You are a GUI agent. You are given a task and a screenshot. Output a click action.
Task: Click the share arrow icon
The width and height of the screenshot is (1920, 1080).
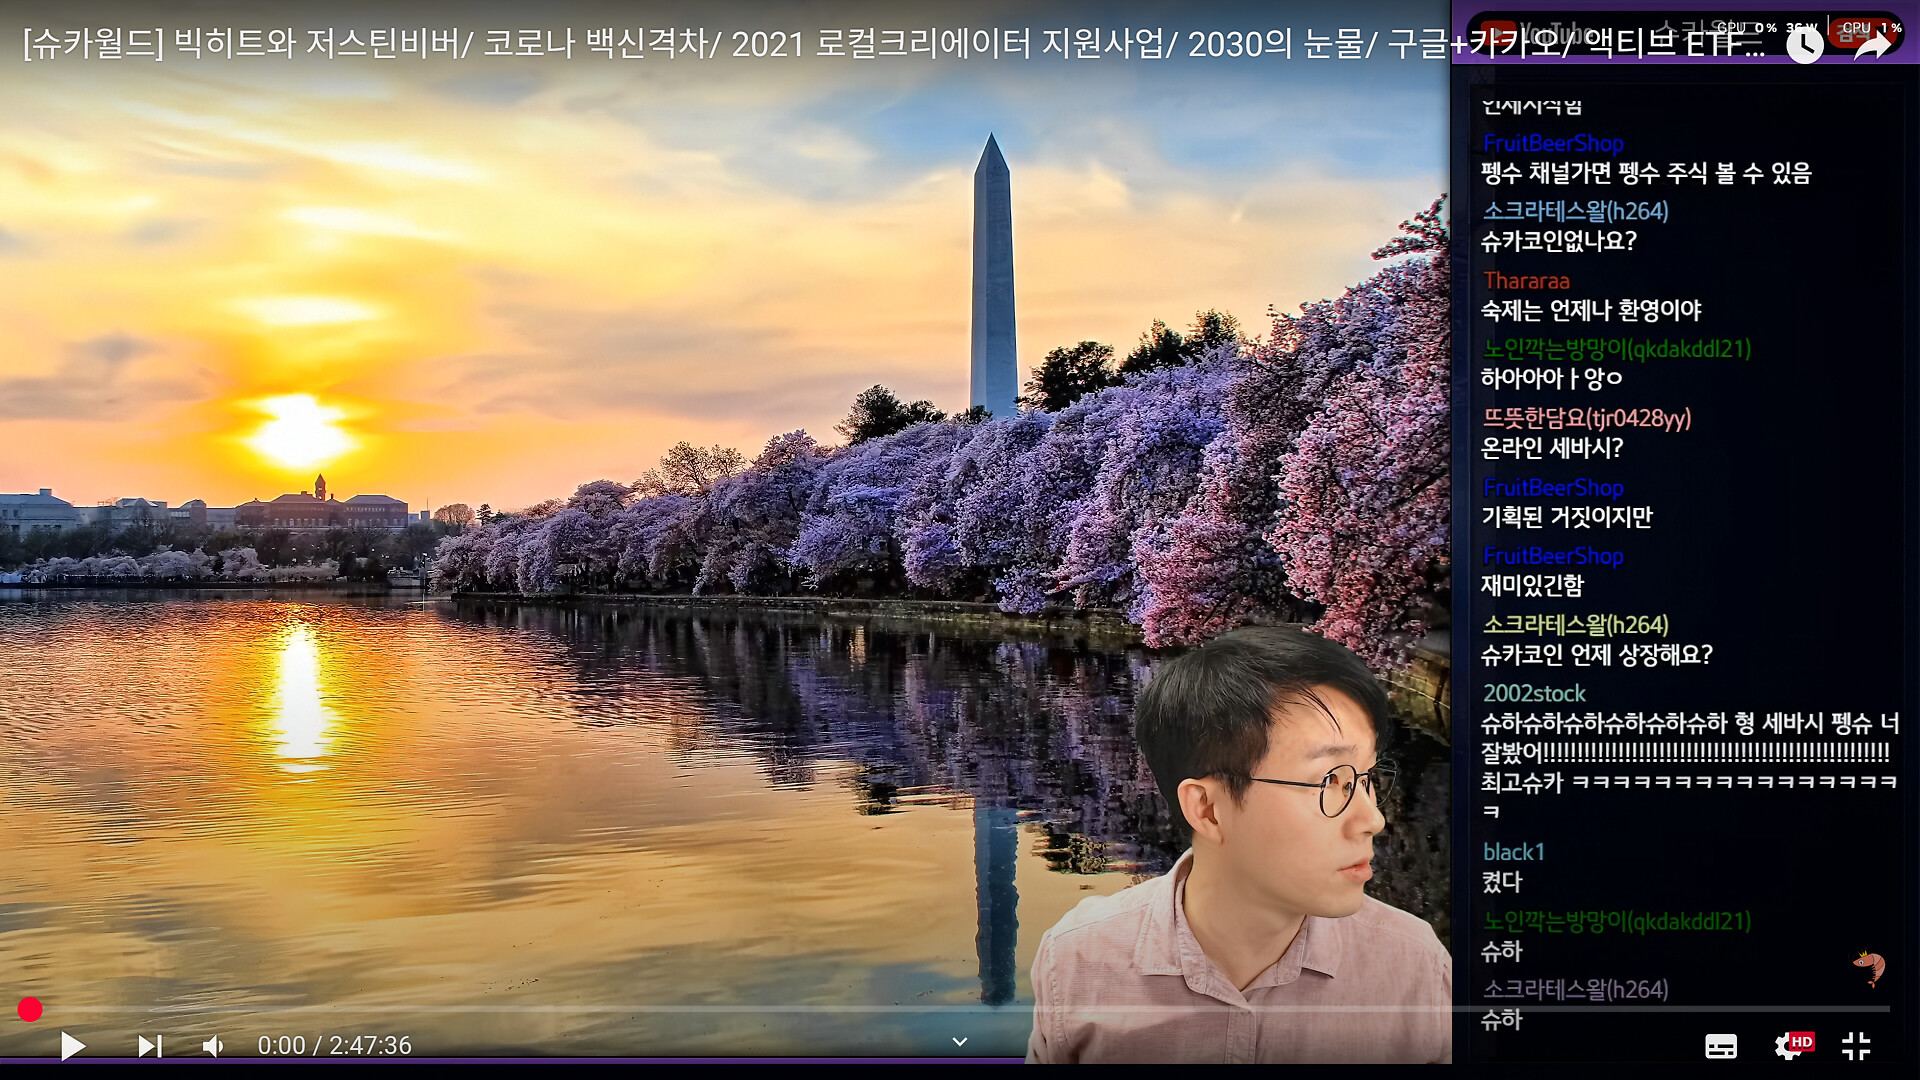click(x=1872, y=45)
